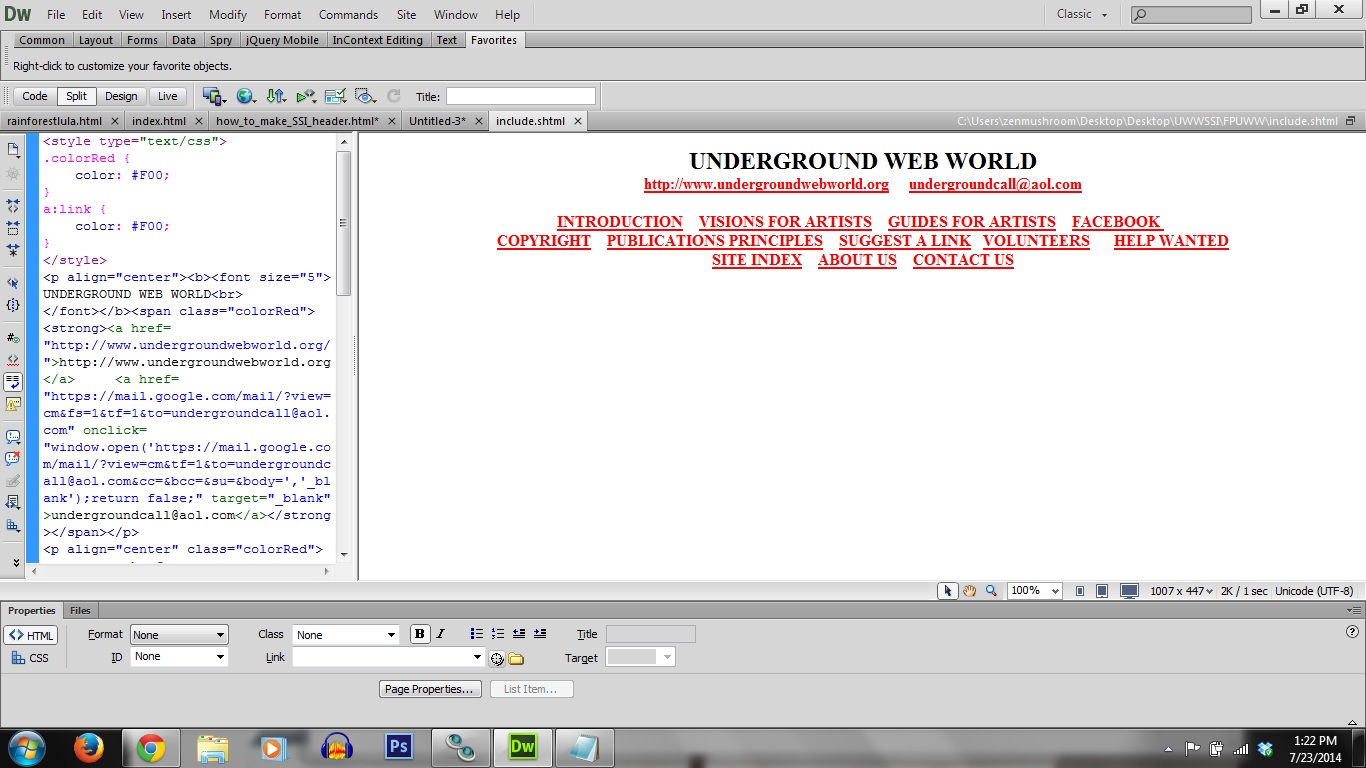Select the Hand tool in status bar
Viewport: 1366px width, 768px height.
[969, 591]
